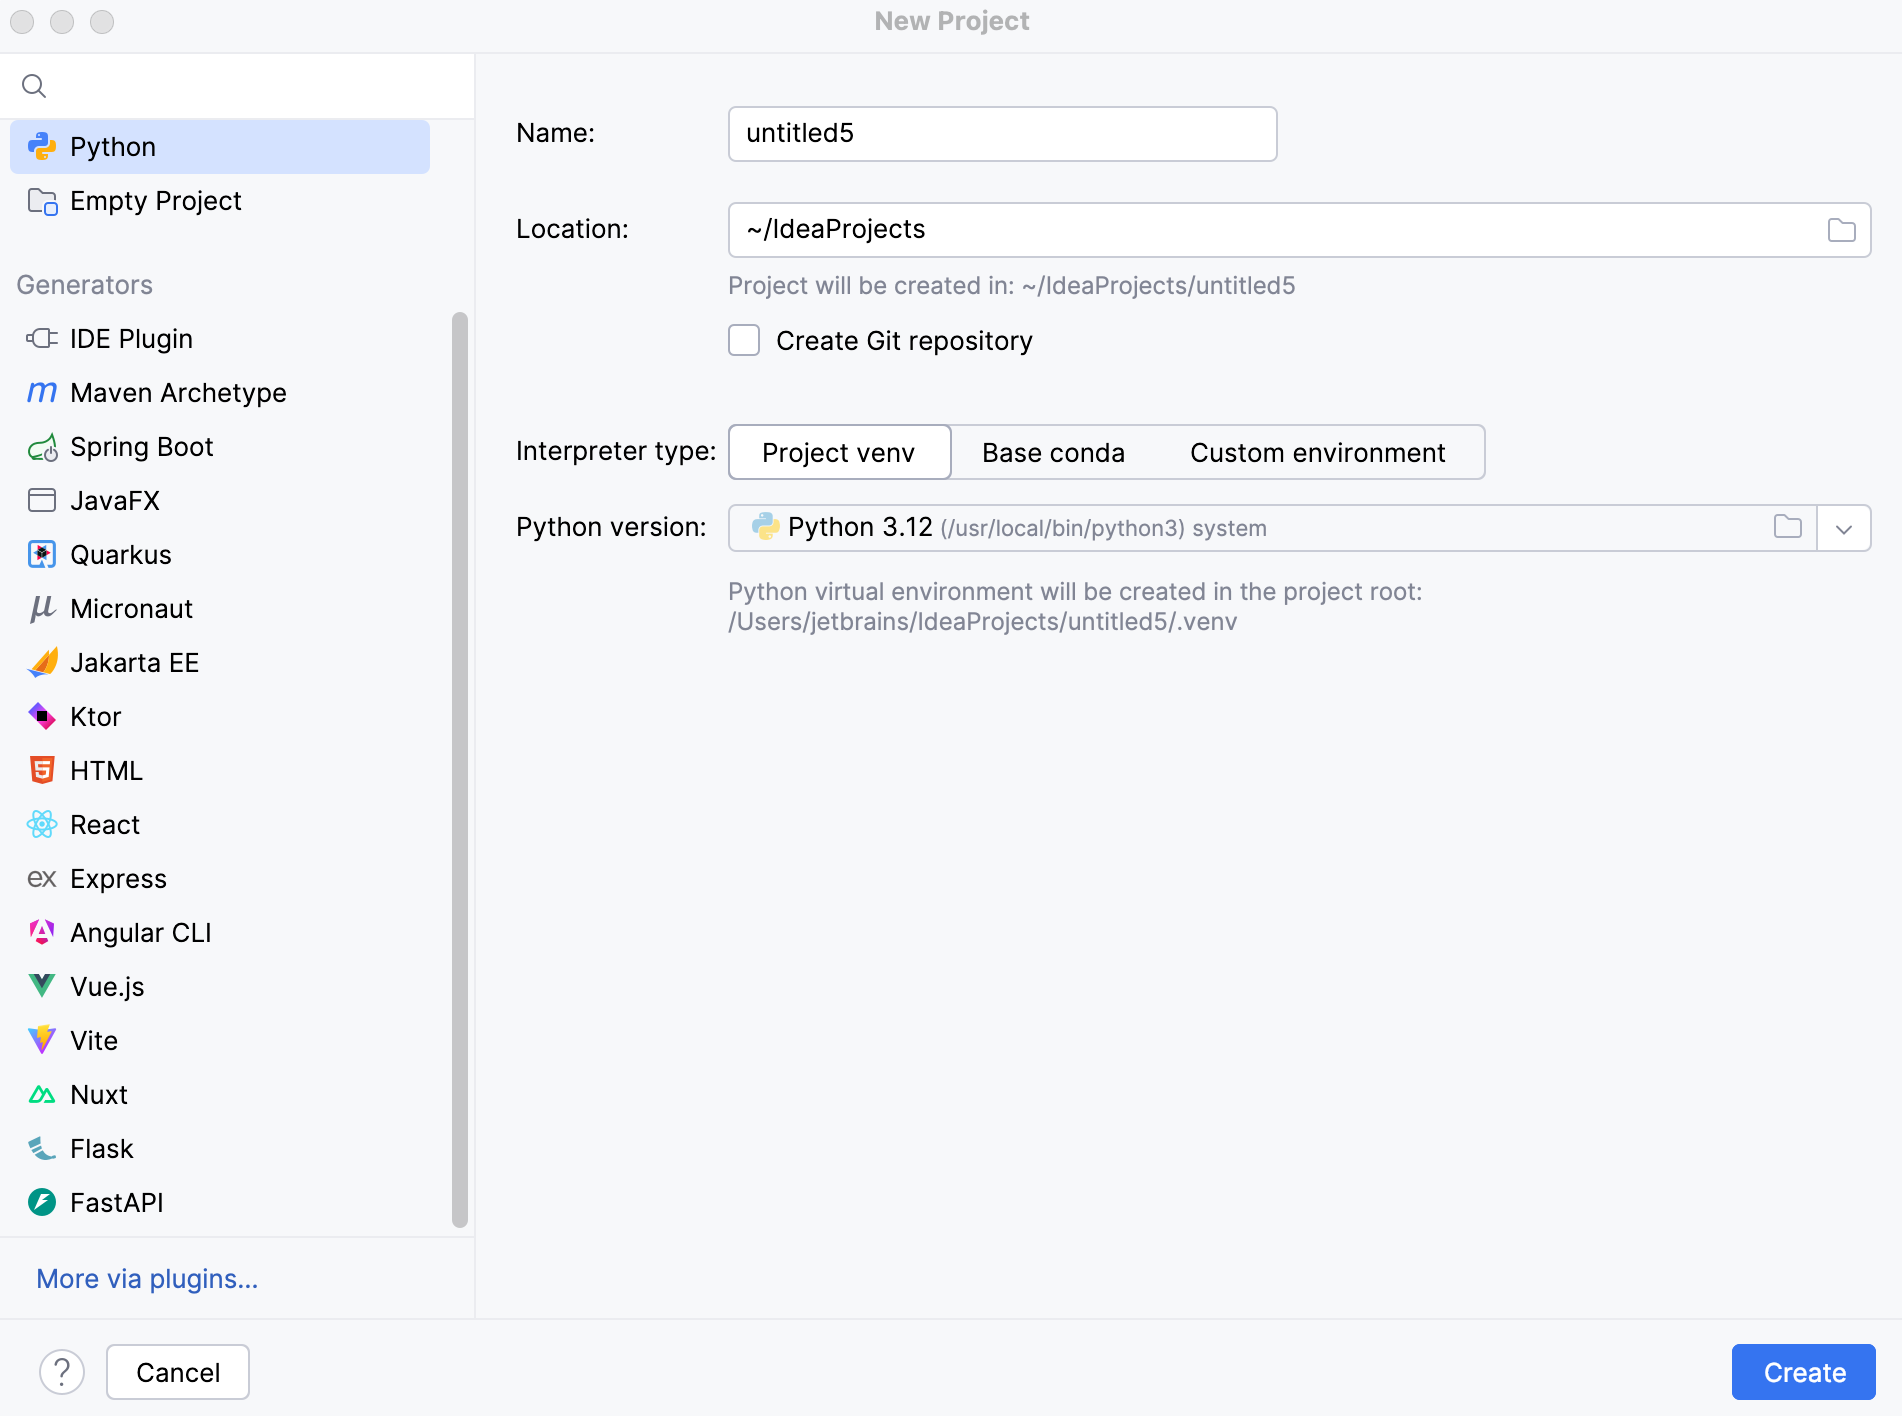
Task: Click the Create button
Action: [x=1803, y=1371]
